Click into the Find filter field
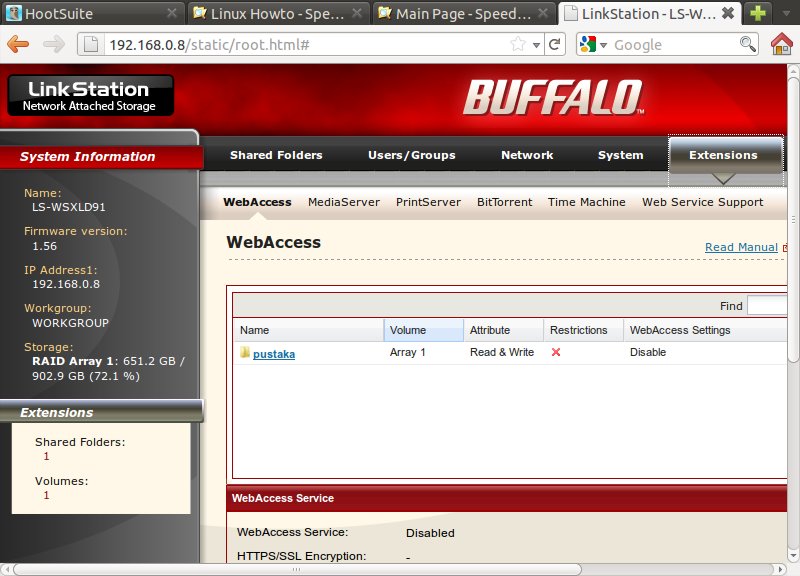Viewport: 800px width, 576px height. point(767,306)
